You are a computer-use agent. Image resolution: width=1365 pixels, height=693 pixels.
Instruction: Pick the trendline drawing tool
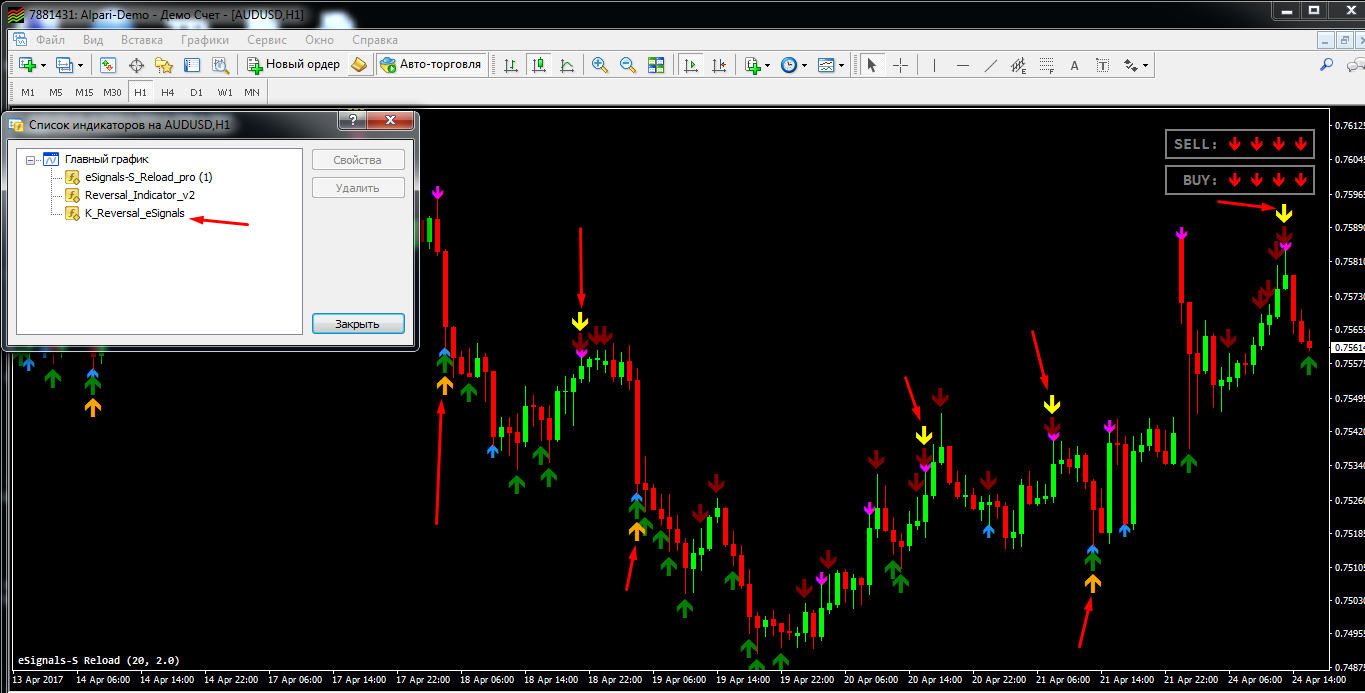991,65
